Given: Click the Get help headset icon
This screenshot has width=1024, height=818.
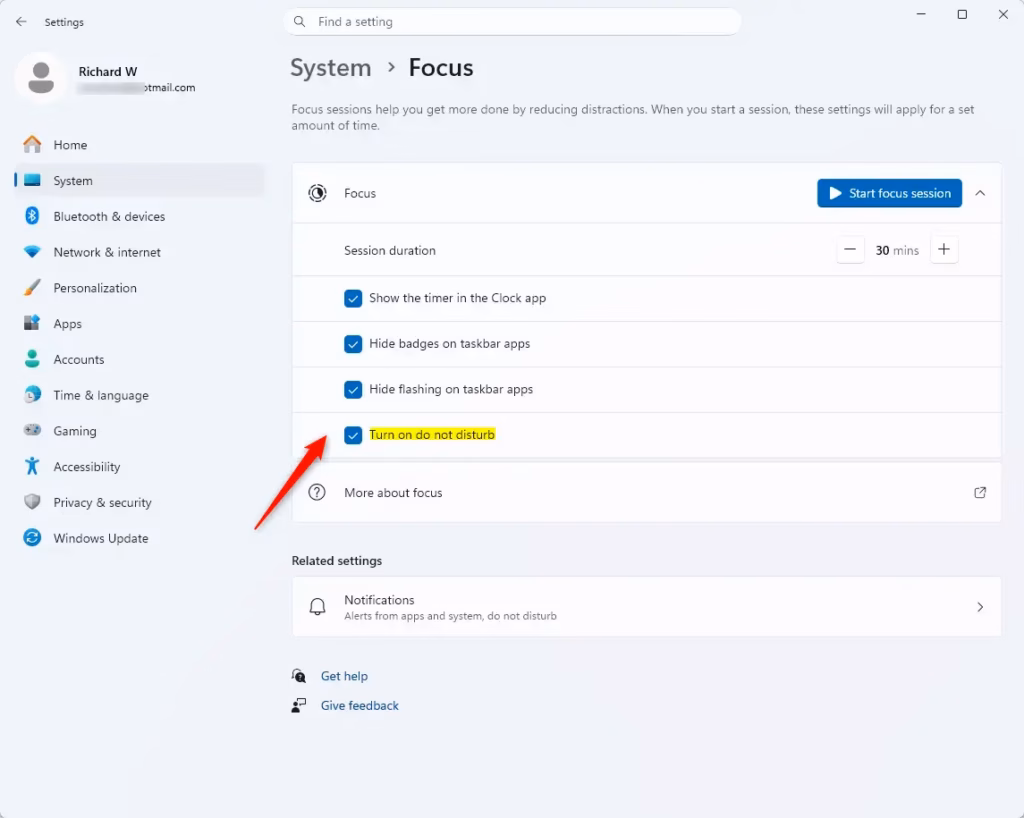Looking at the screenshot, I should [298, 676].
